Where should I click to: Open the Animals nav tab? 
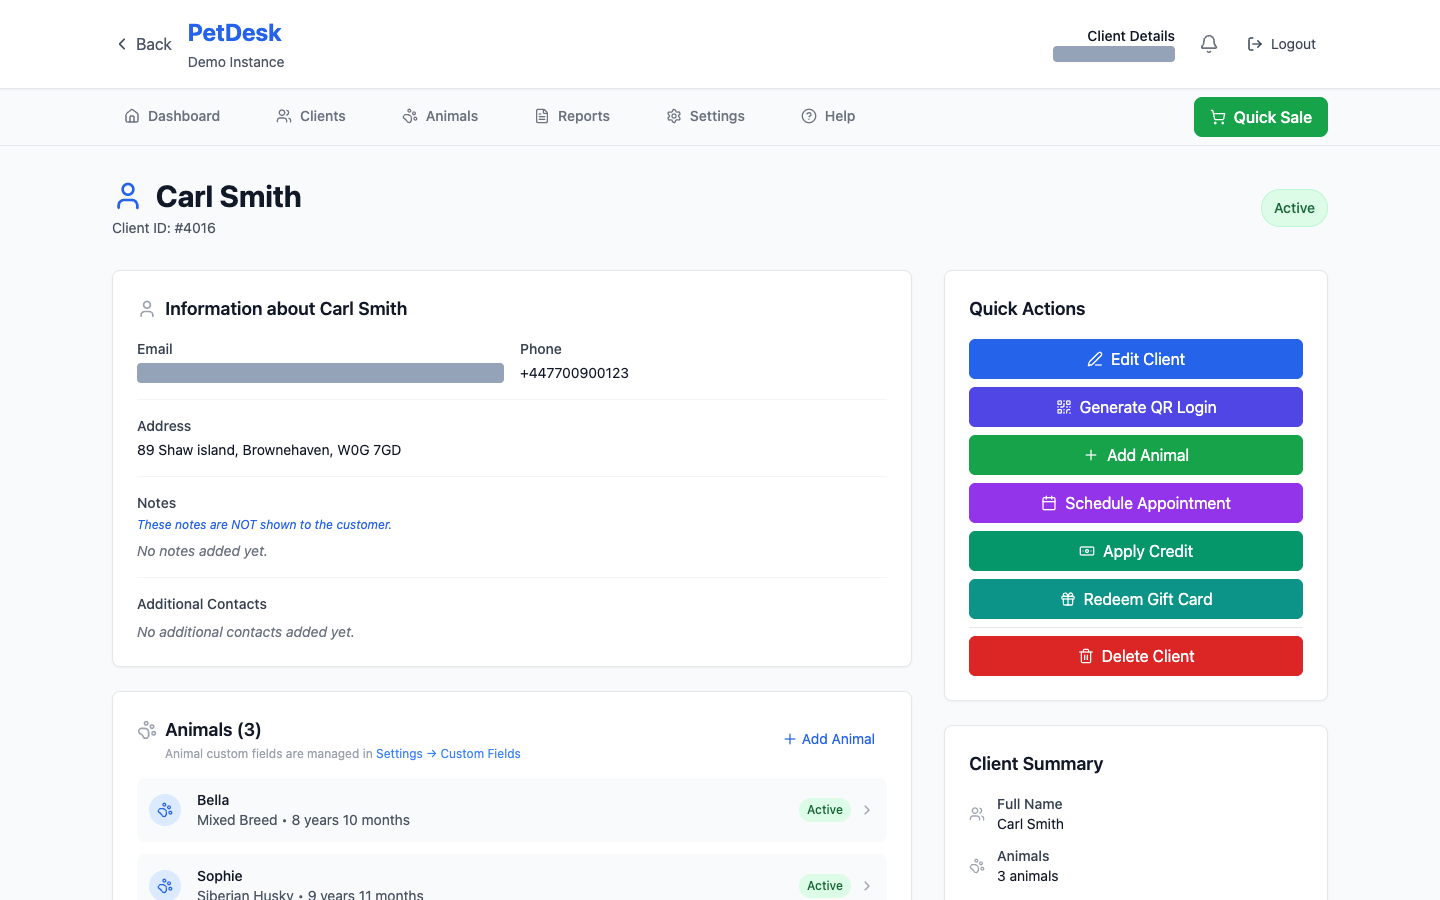(440, 116)
